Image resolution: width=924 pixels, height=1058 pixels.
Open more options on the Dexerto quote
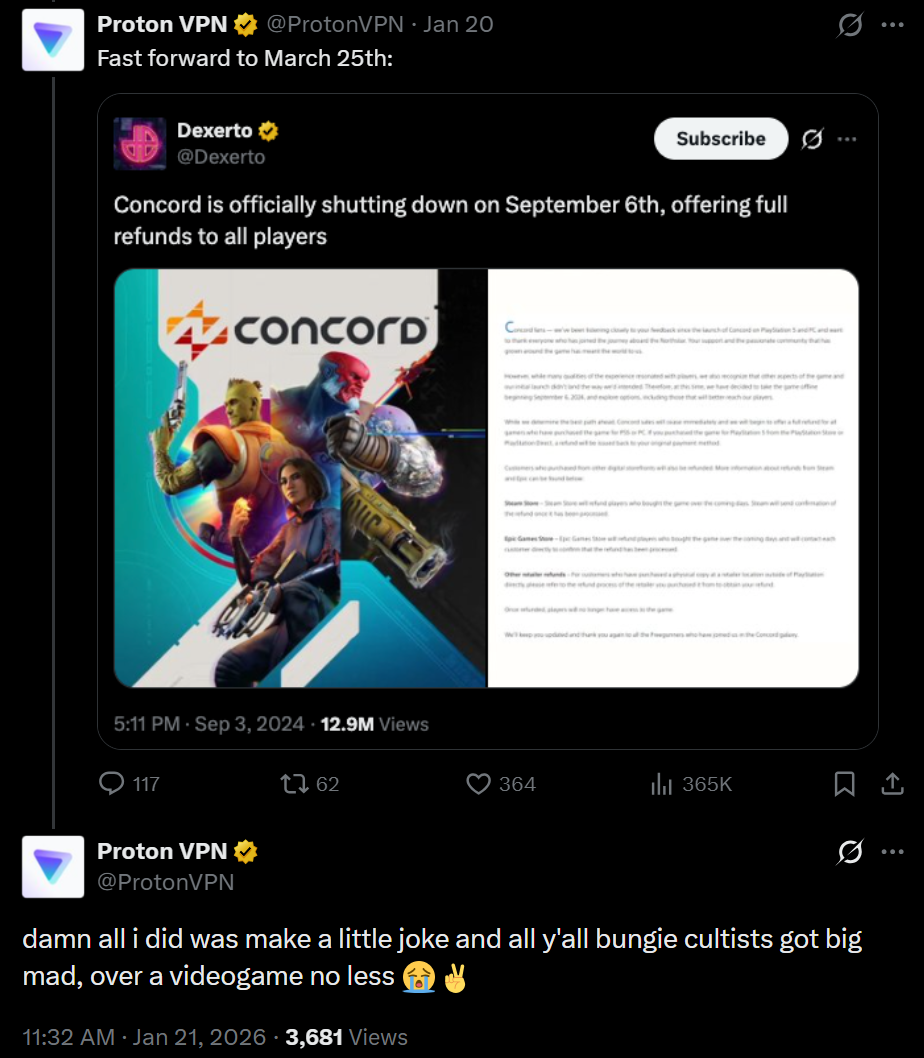847,139
